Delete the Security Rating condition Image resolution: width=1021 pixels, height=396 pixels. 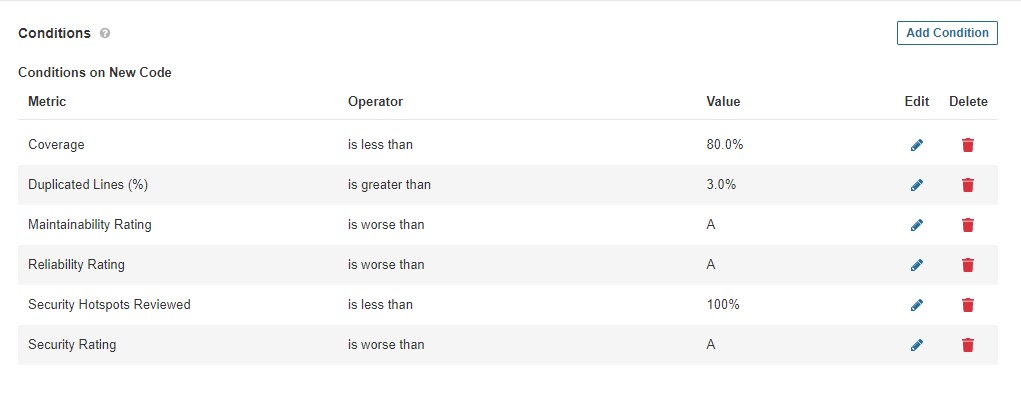click(x=968, y=345)
